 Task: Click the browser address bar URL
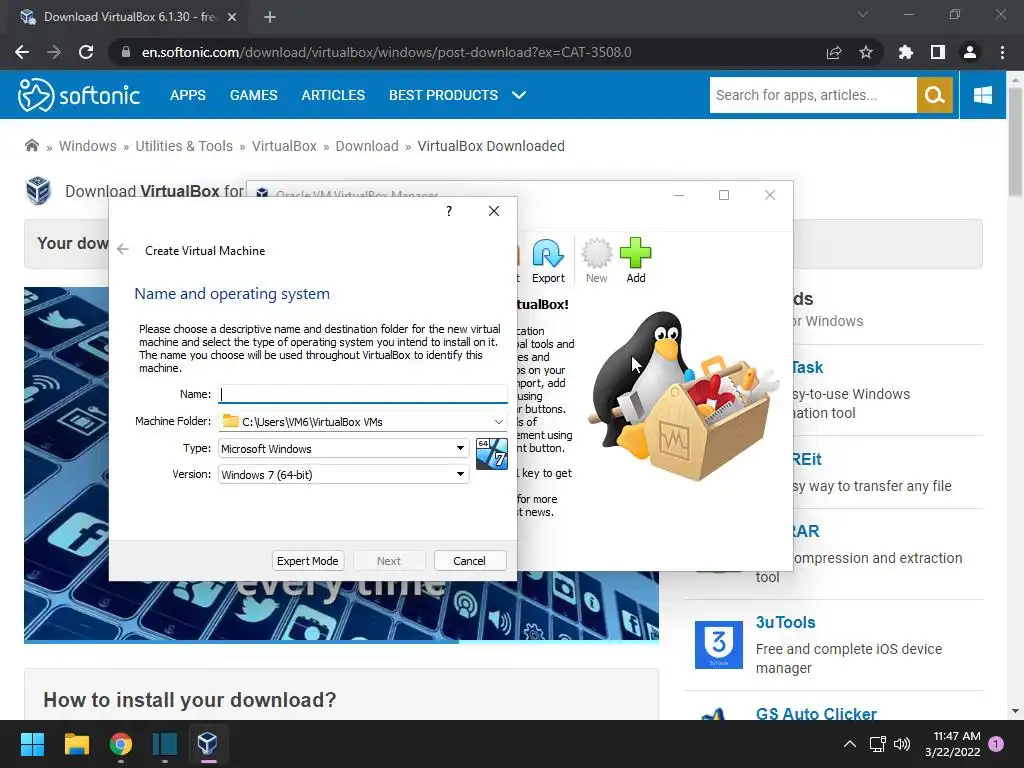click(387, 52)
